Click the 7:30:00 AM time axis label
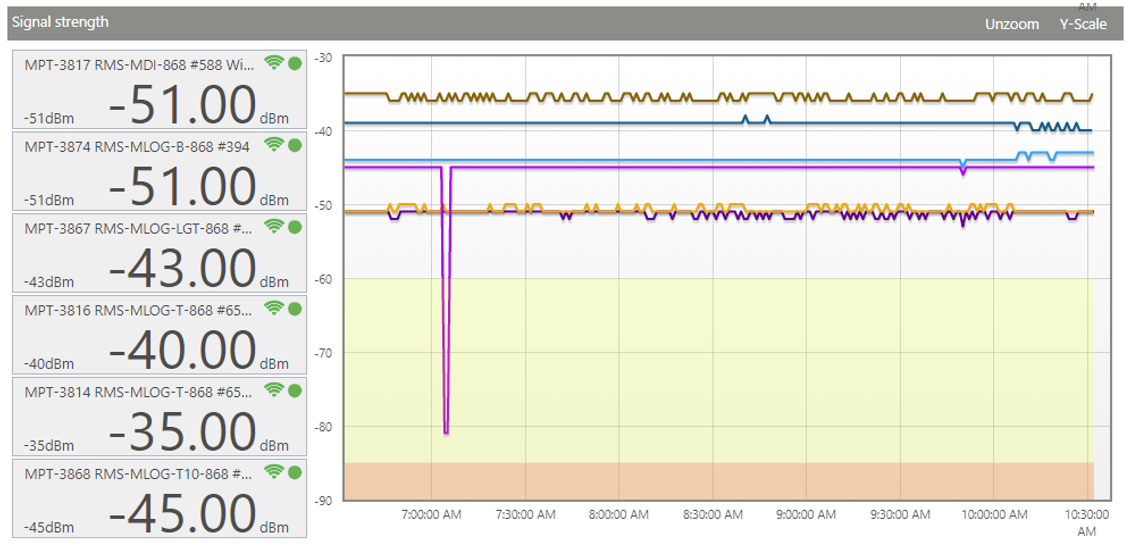Screen dimensions: 1131x547 525,515
